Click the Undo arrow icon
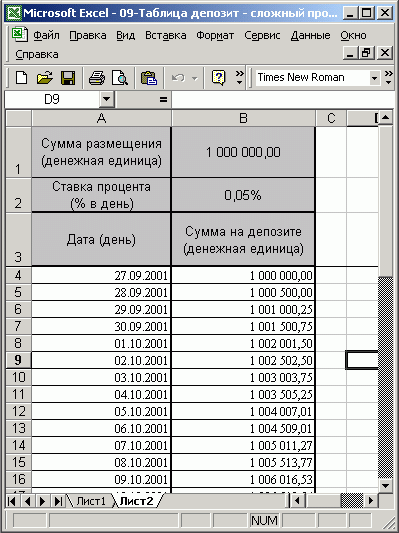Image resolution: width=399 pixels, height=533 pixels. (x=178, y=78)
